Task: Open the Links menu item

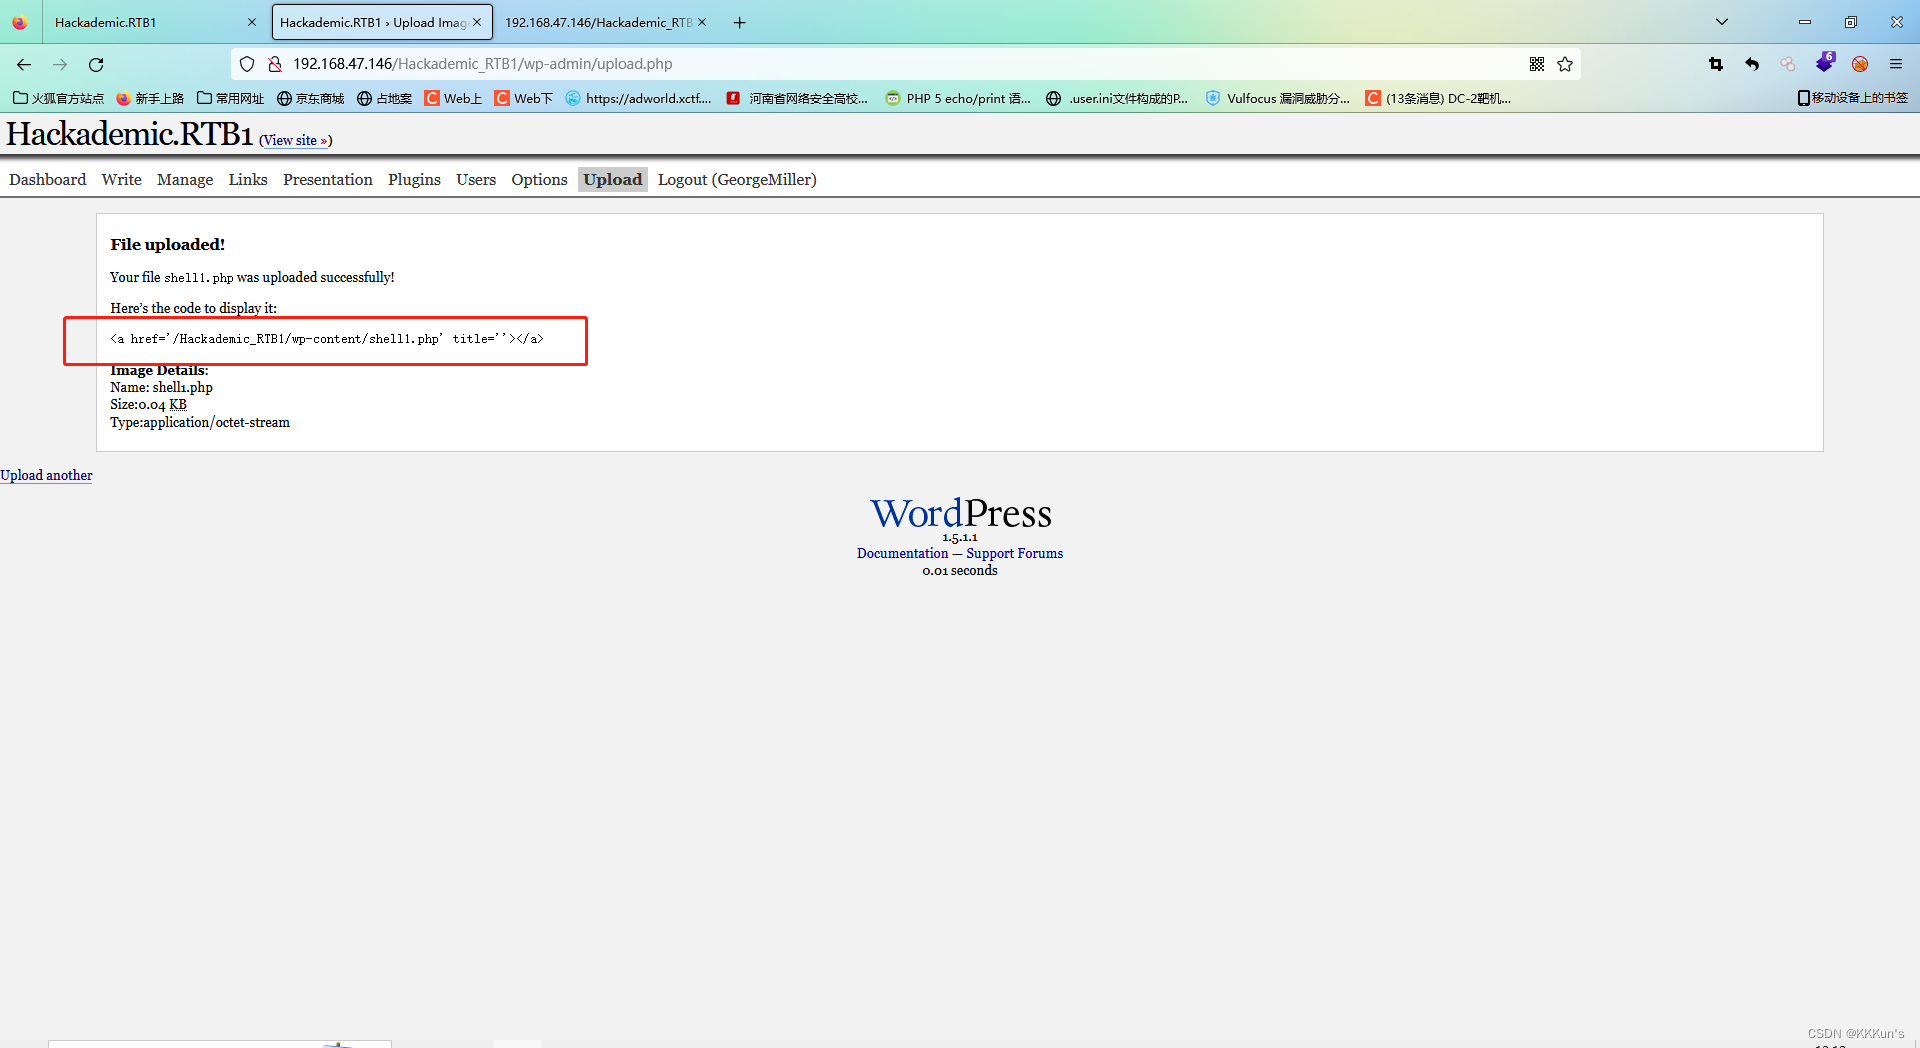Action: pyautogui.click(x=248, y=179)
